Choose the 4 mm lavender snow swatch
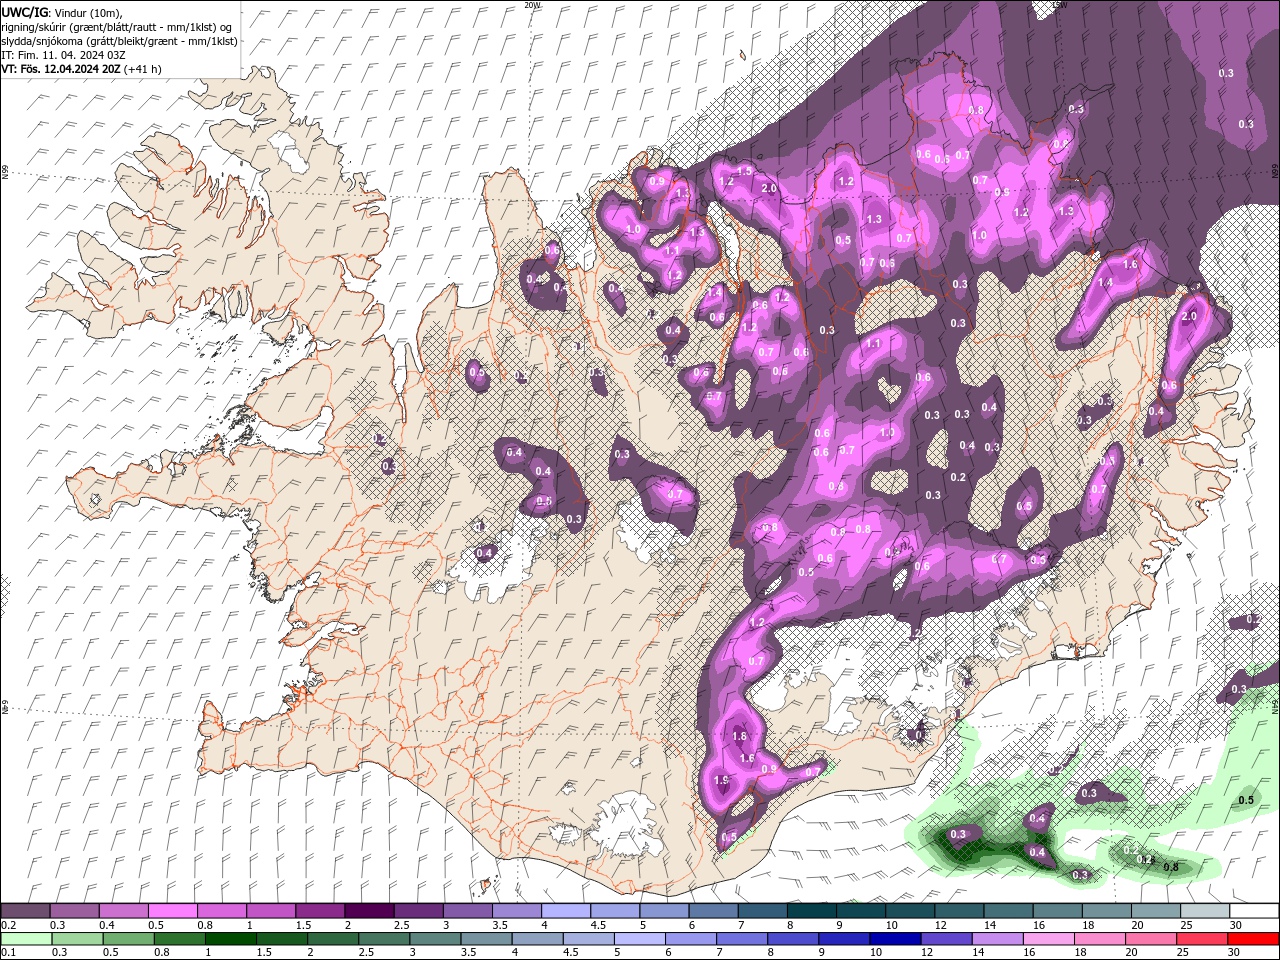 (x=565, y=911)
